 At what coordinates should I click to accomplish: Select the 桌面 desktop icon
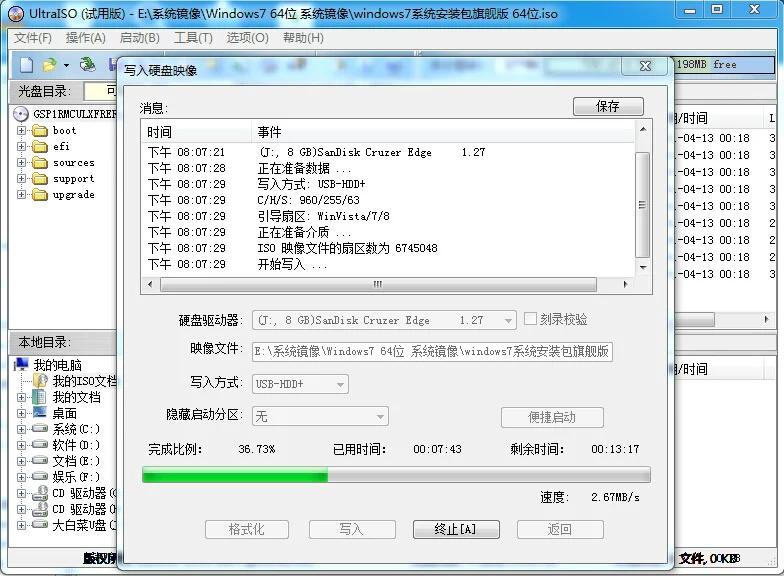[x=40, y=412]
